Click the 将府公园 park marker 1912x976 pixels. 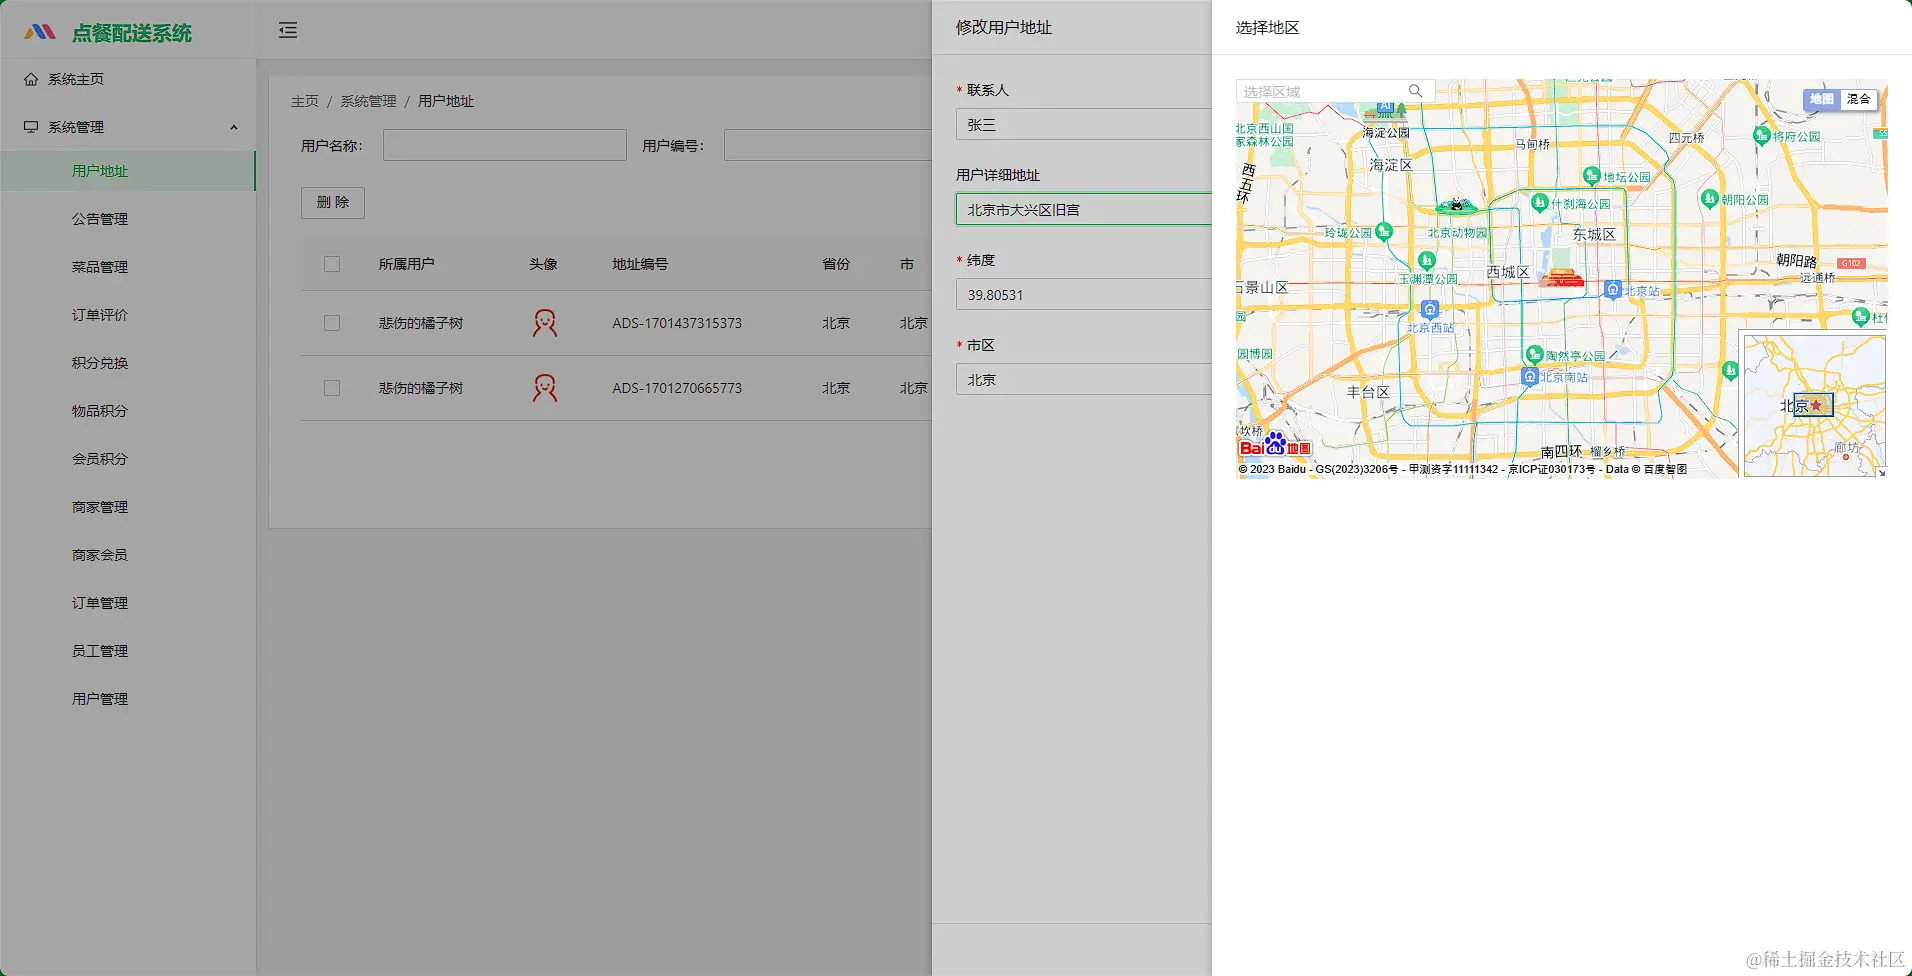1762,136
